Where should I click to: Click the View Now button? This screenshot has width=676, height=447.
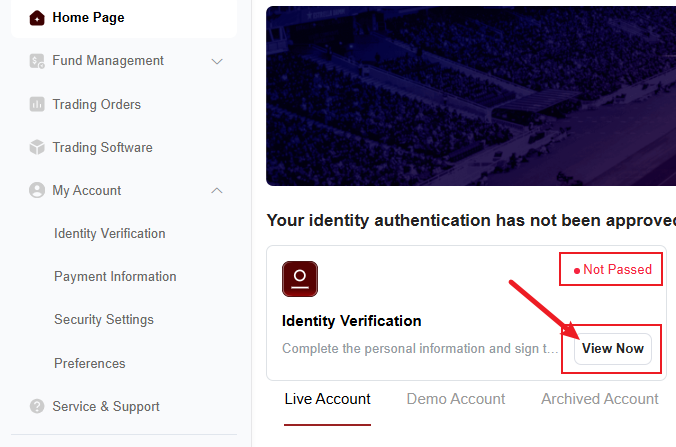pos(613,348)
